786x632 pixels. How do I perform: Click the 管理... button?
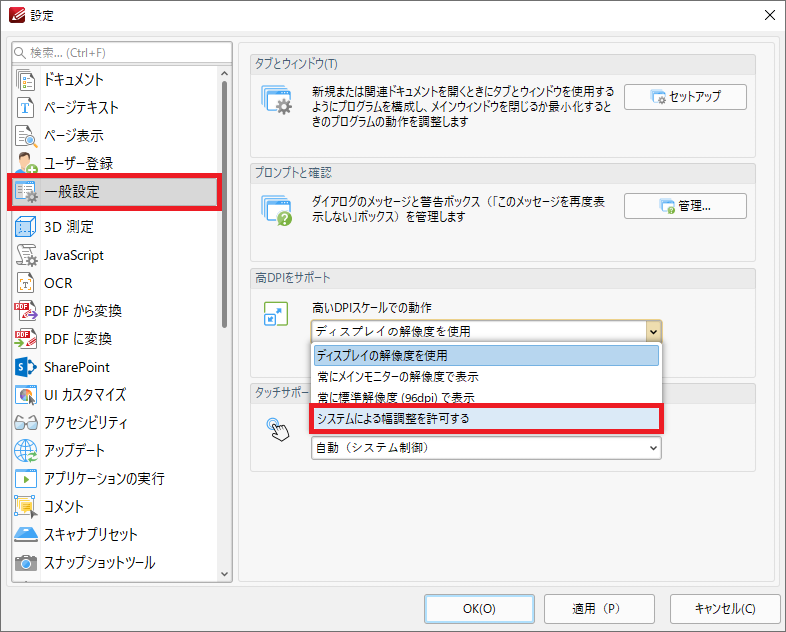pos(685,206)
